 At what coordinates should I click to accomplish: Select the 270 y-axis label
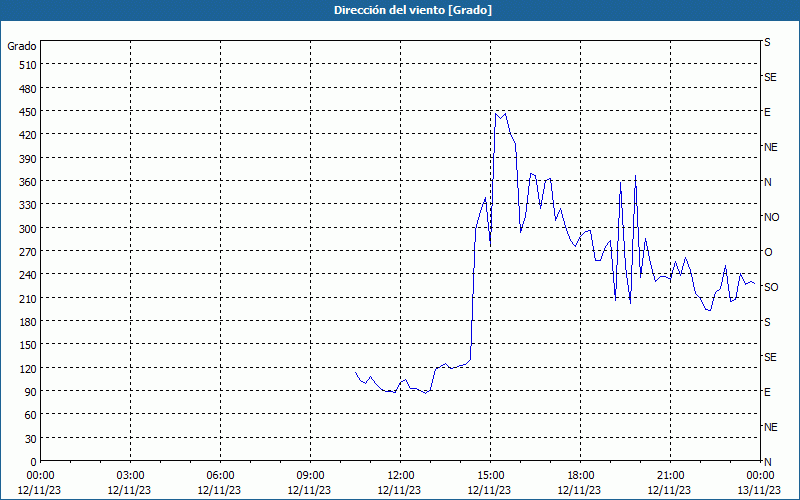[x=28, y=252]
